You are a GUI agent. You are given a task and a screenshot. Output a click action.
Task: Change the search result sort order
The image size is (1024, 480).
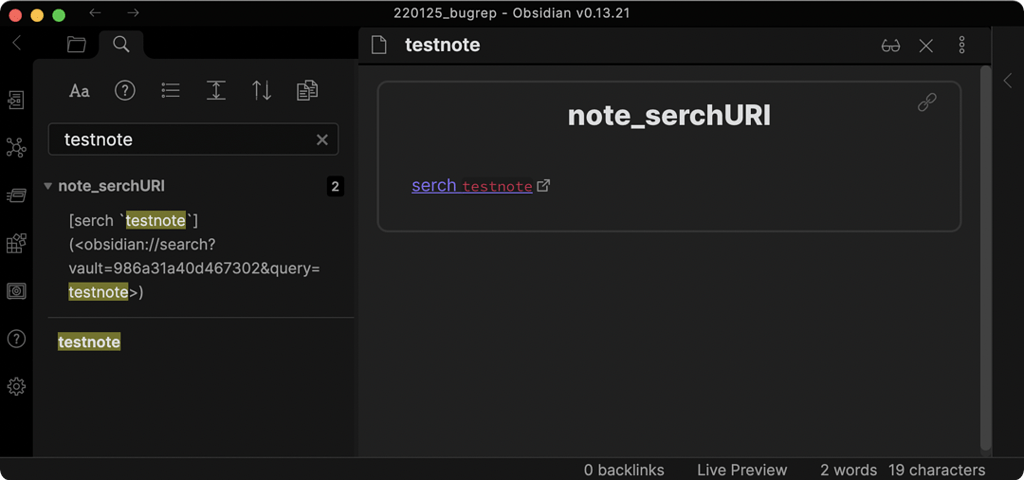(x=262, y=91)
